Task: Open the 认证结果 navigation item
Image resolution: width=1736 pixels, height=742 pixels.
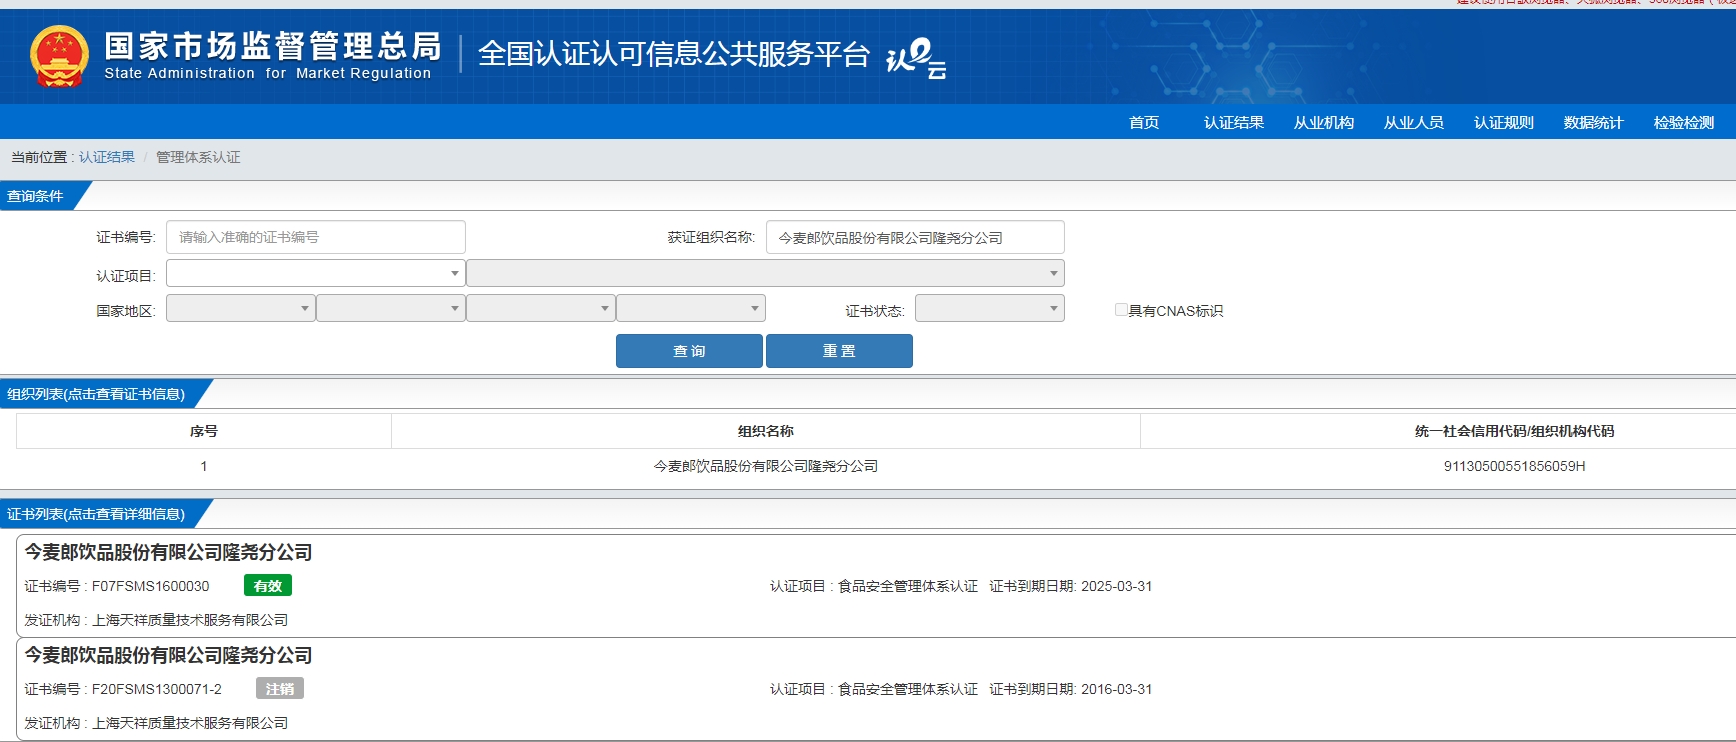Action: [x=1234, y=122]
